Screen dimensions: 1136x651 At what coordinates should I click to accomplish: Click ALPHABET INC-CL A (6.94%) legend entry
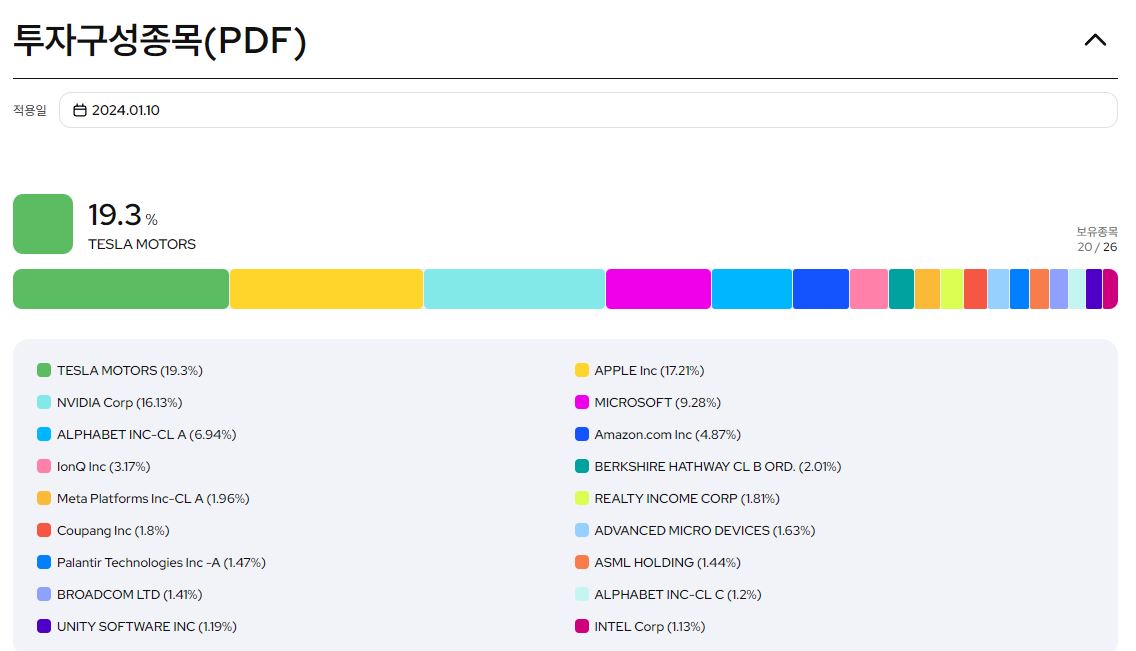(136, 434)
